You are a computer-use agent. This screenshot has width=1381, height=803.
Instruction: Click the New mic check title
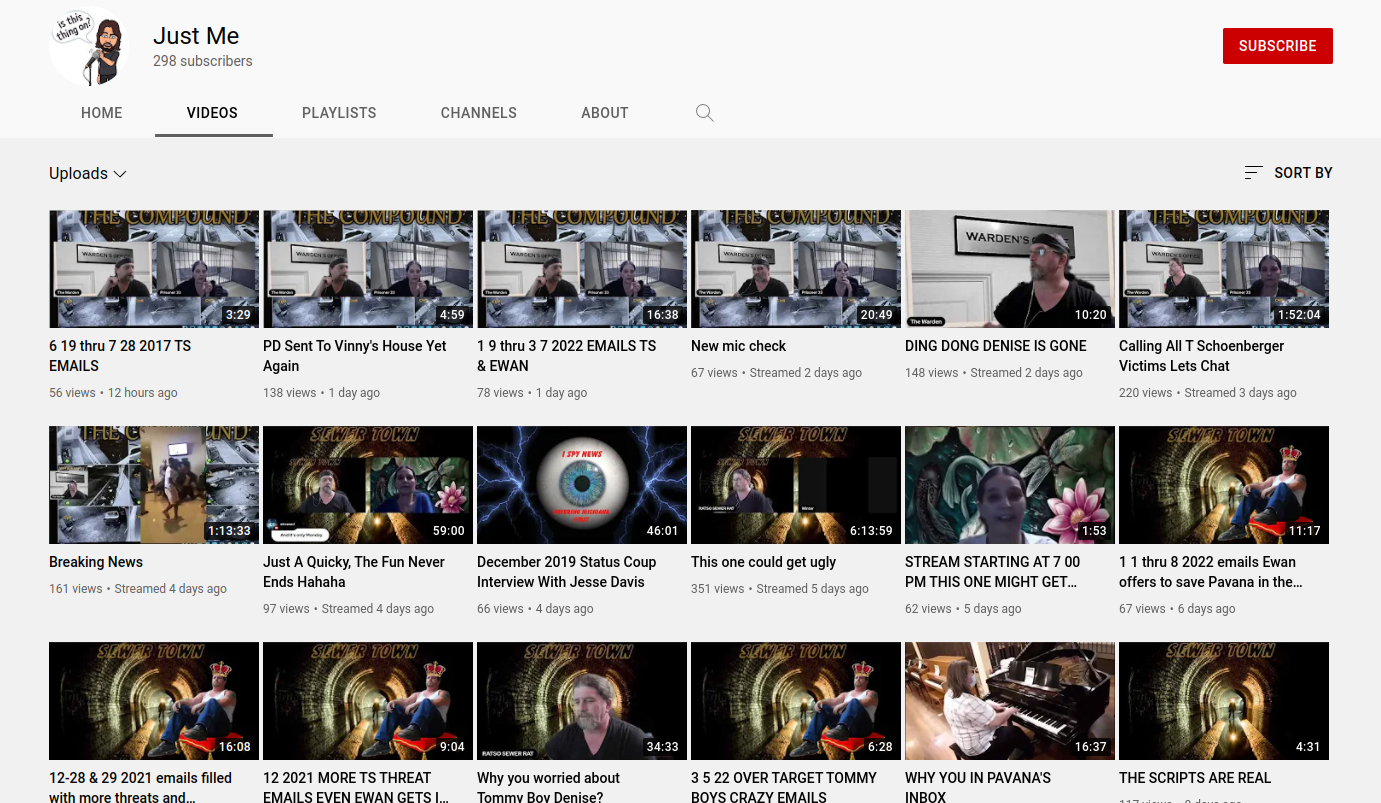click(739, 346)
